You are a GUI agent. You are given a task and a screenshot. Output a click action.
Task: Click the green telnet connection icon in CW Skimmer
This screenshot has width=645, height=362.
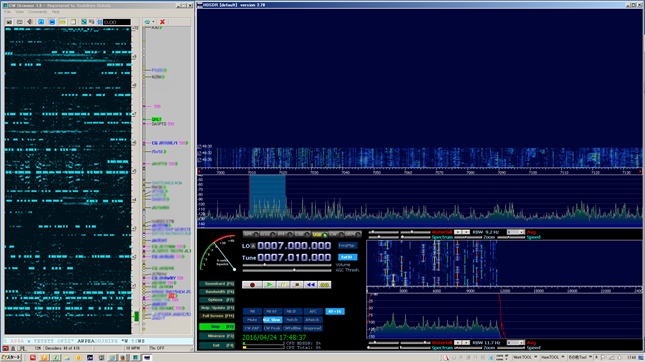(x=147, y=22)
